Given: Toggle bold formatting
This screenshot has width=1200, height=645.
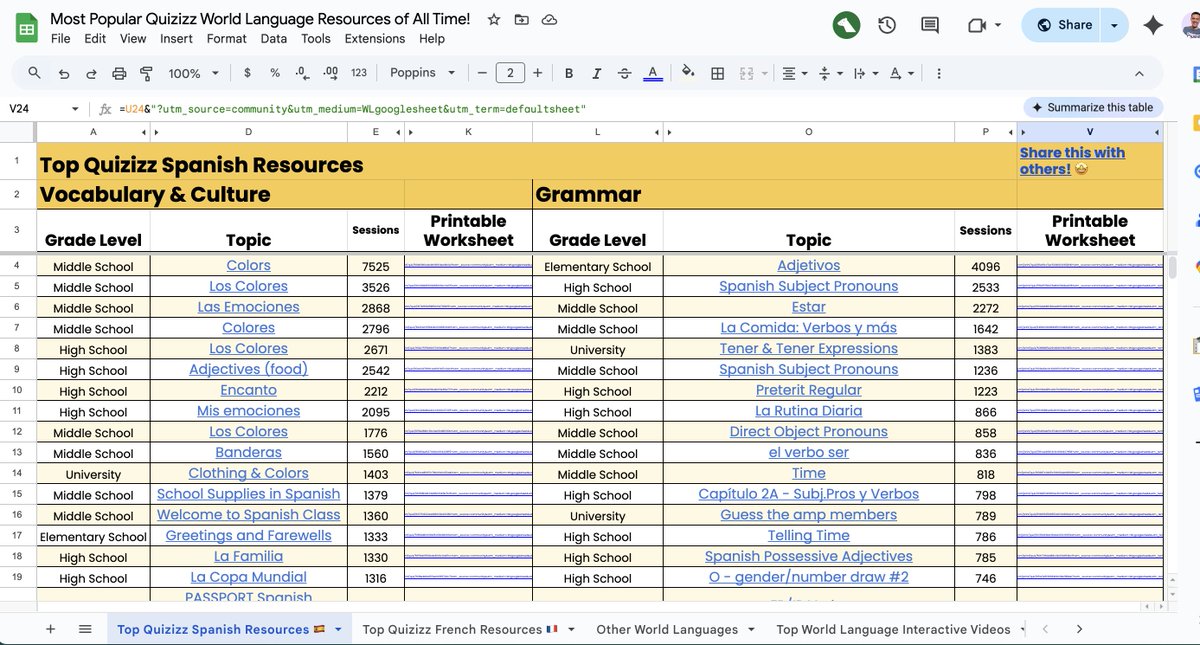Looking at the screenshot, I should point(569,73).
